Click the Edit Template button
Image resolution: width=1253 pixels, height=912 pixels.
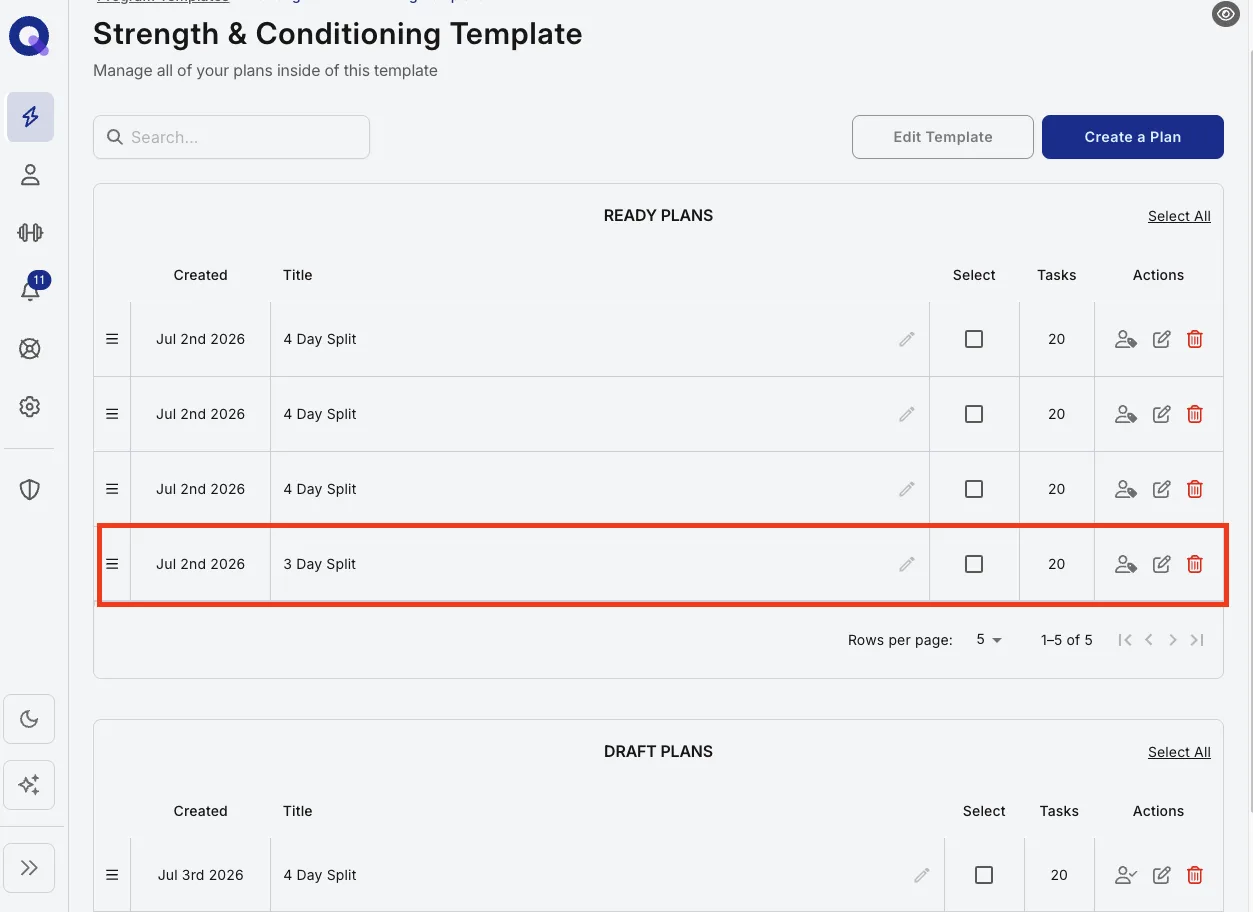[x=943, y=137]
